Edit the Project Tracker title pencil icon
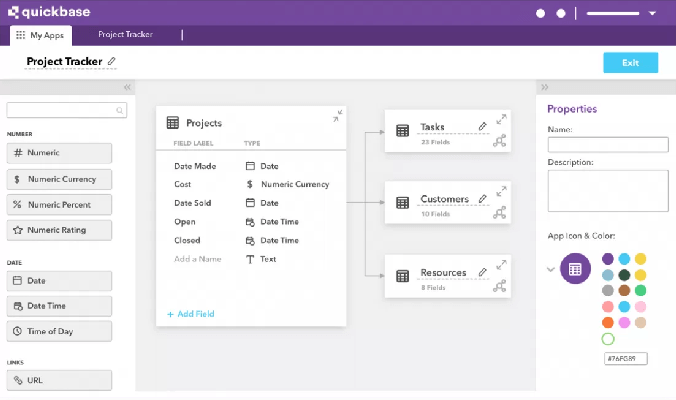This screenshot has height=400, width=676. pos(112,61)
